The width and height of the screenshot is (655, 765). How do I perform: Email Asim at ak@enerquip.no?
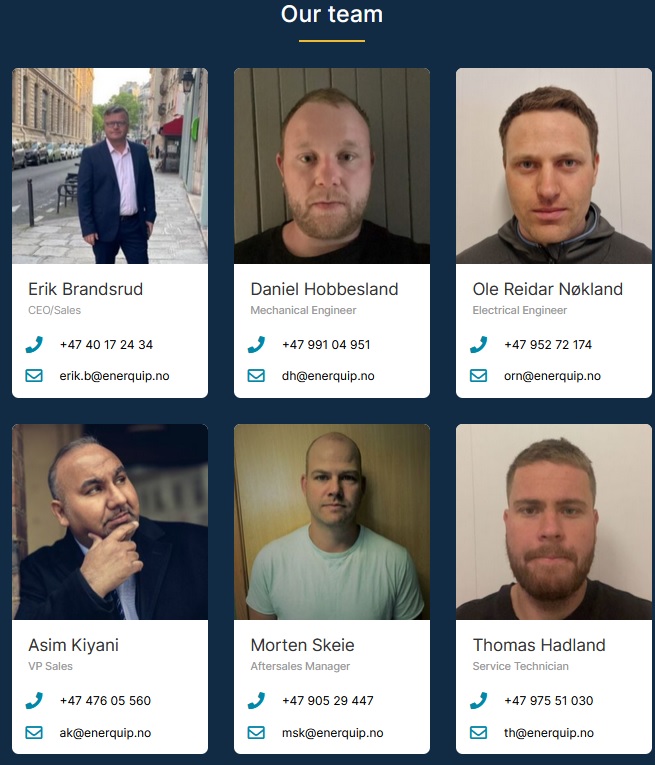pos(105,732)
